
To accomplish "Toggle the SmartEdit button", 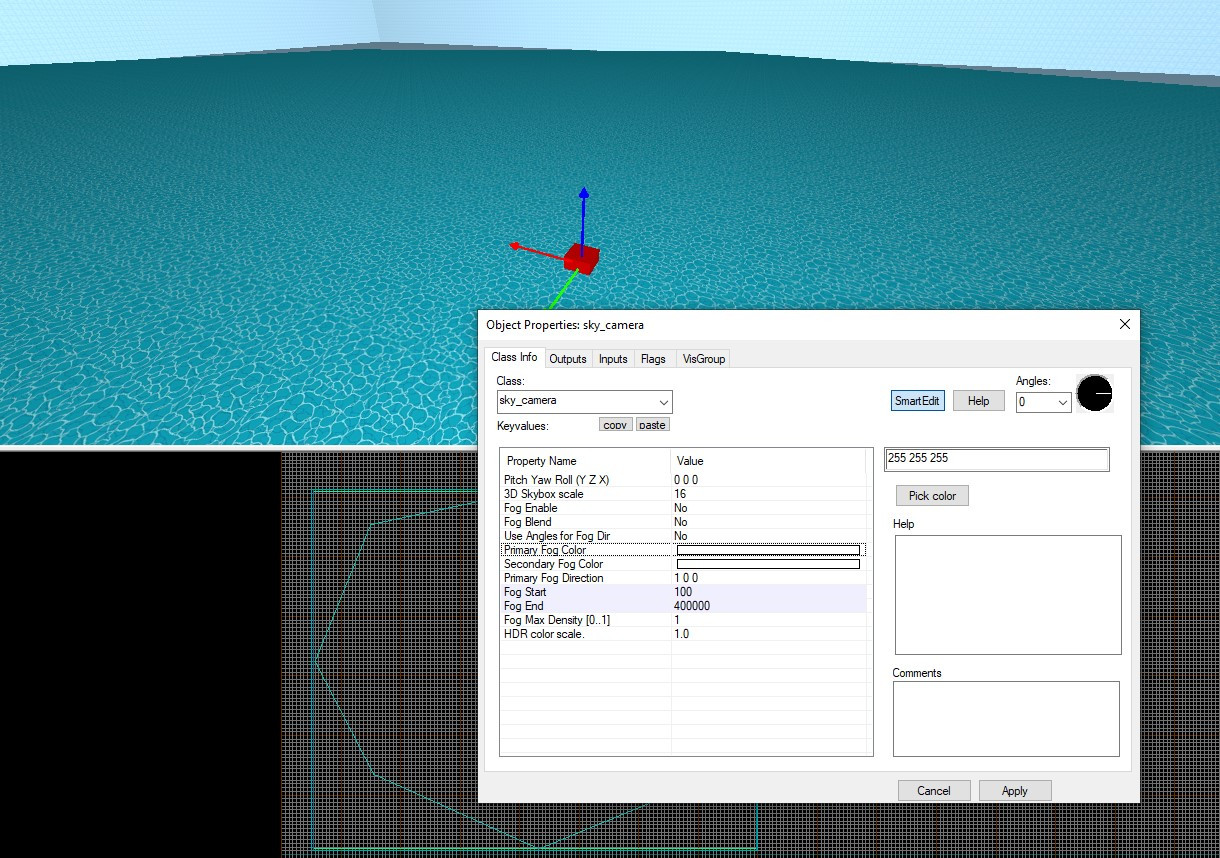I will coord(917,401).
